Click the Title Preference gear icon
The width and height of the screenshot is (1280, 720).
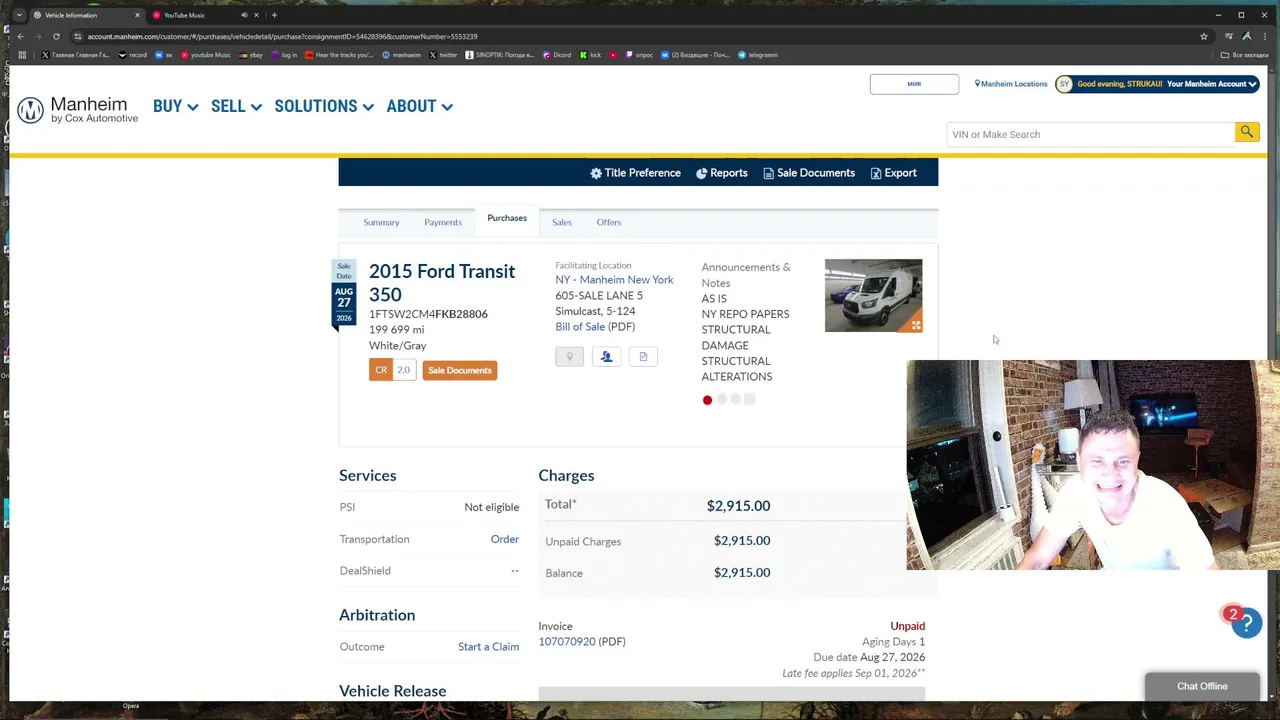click(x=596, y=173)
